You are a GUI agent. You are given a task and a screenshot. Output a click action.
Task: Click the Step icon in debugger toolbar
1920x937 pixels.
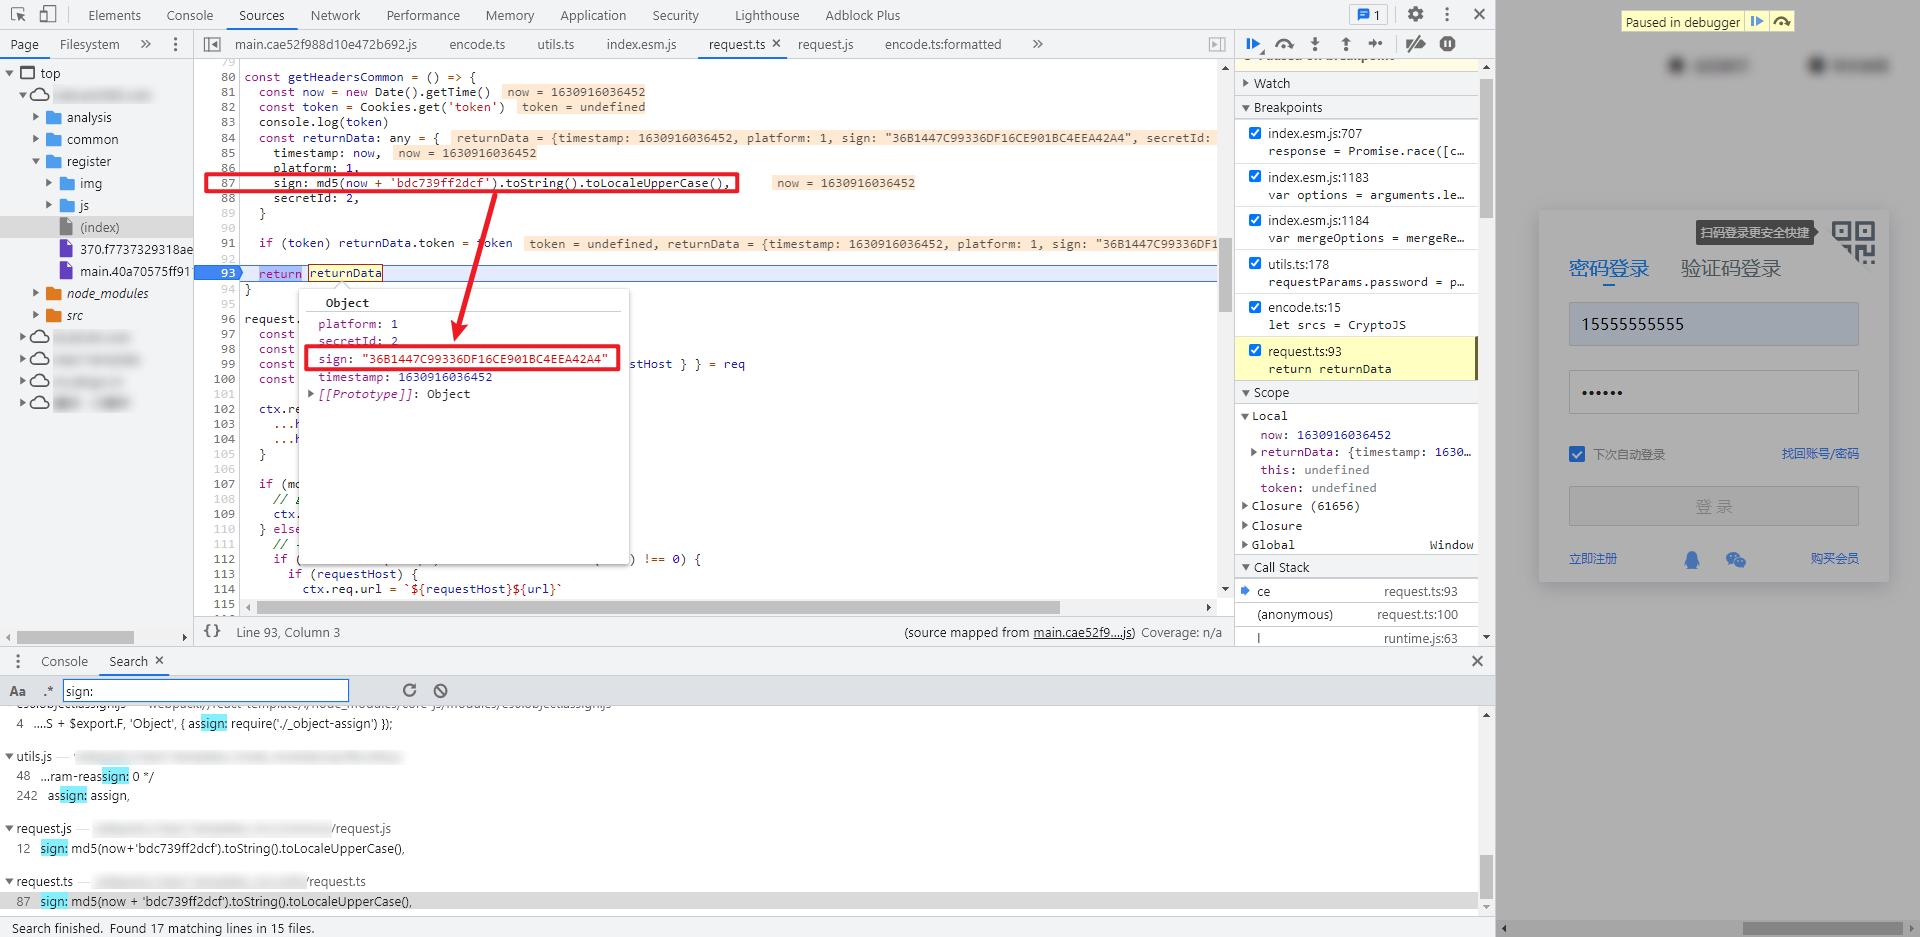click(x=1376, y=44)
